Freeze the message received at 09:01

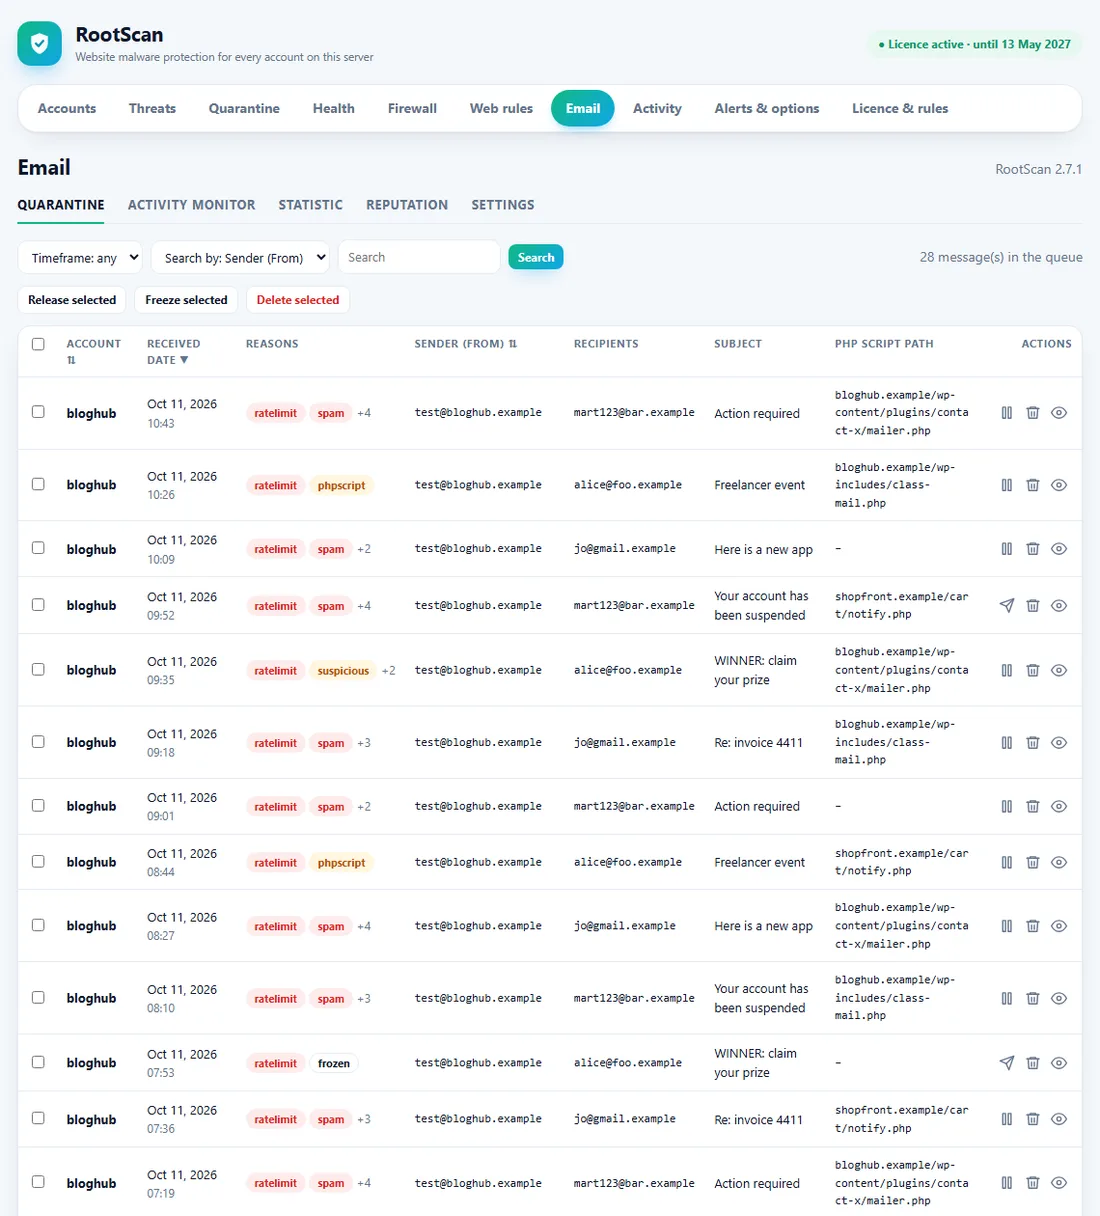tap(1007, 806)
